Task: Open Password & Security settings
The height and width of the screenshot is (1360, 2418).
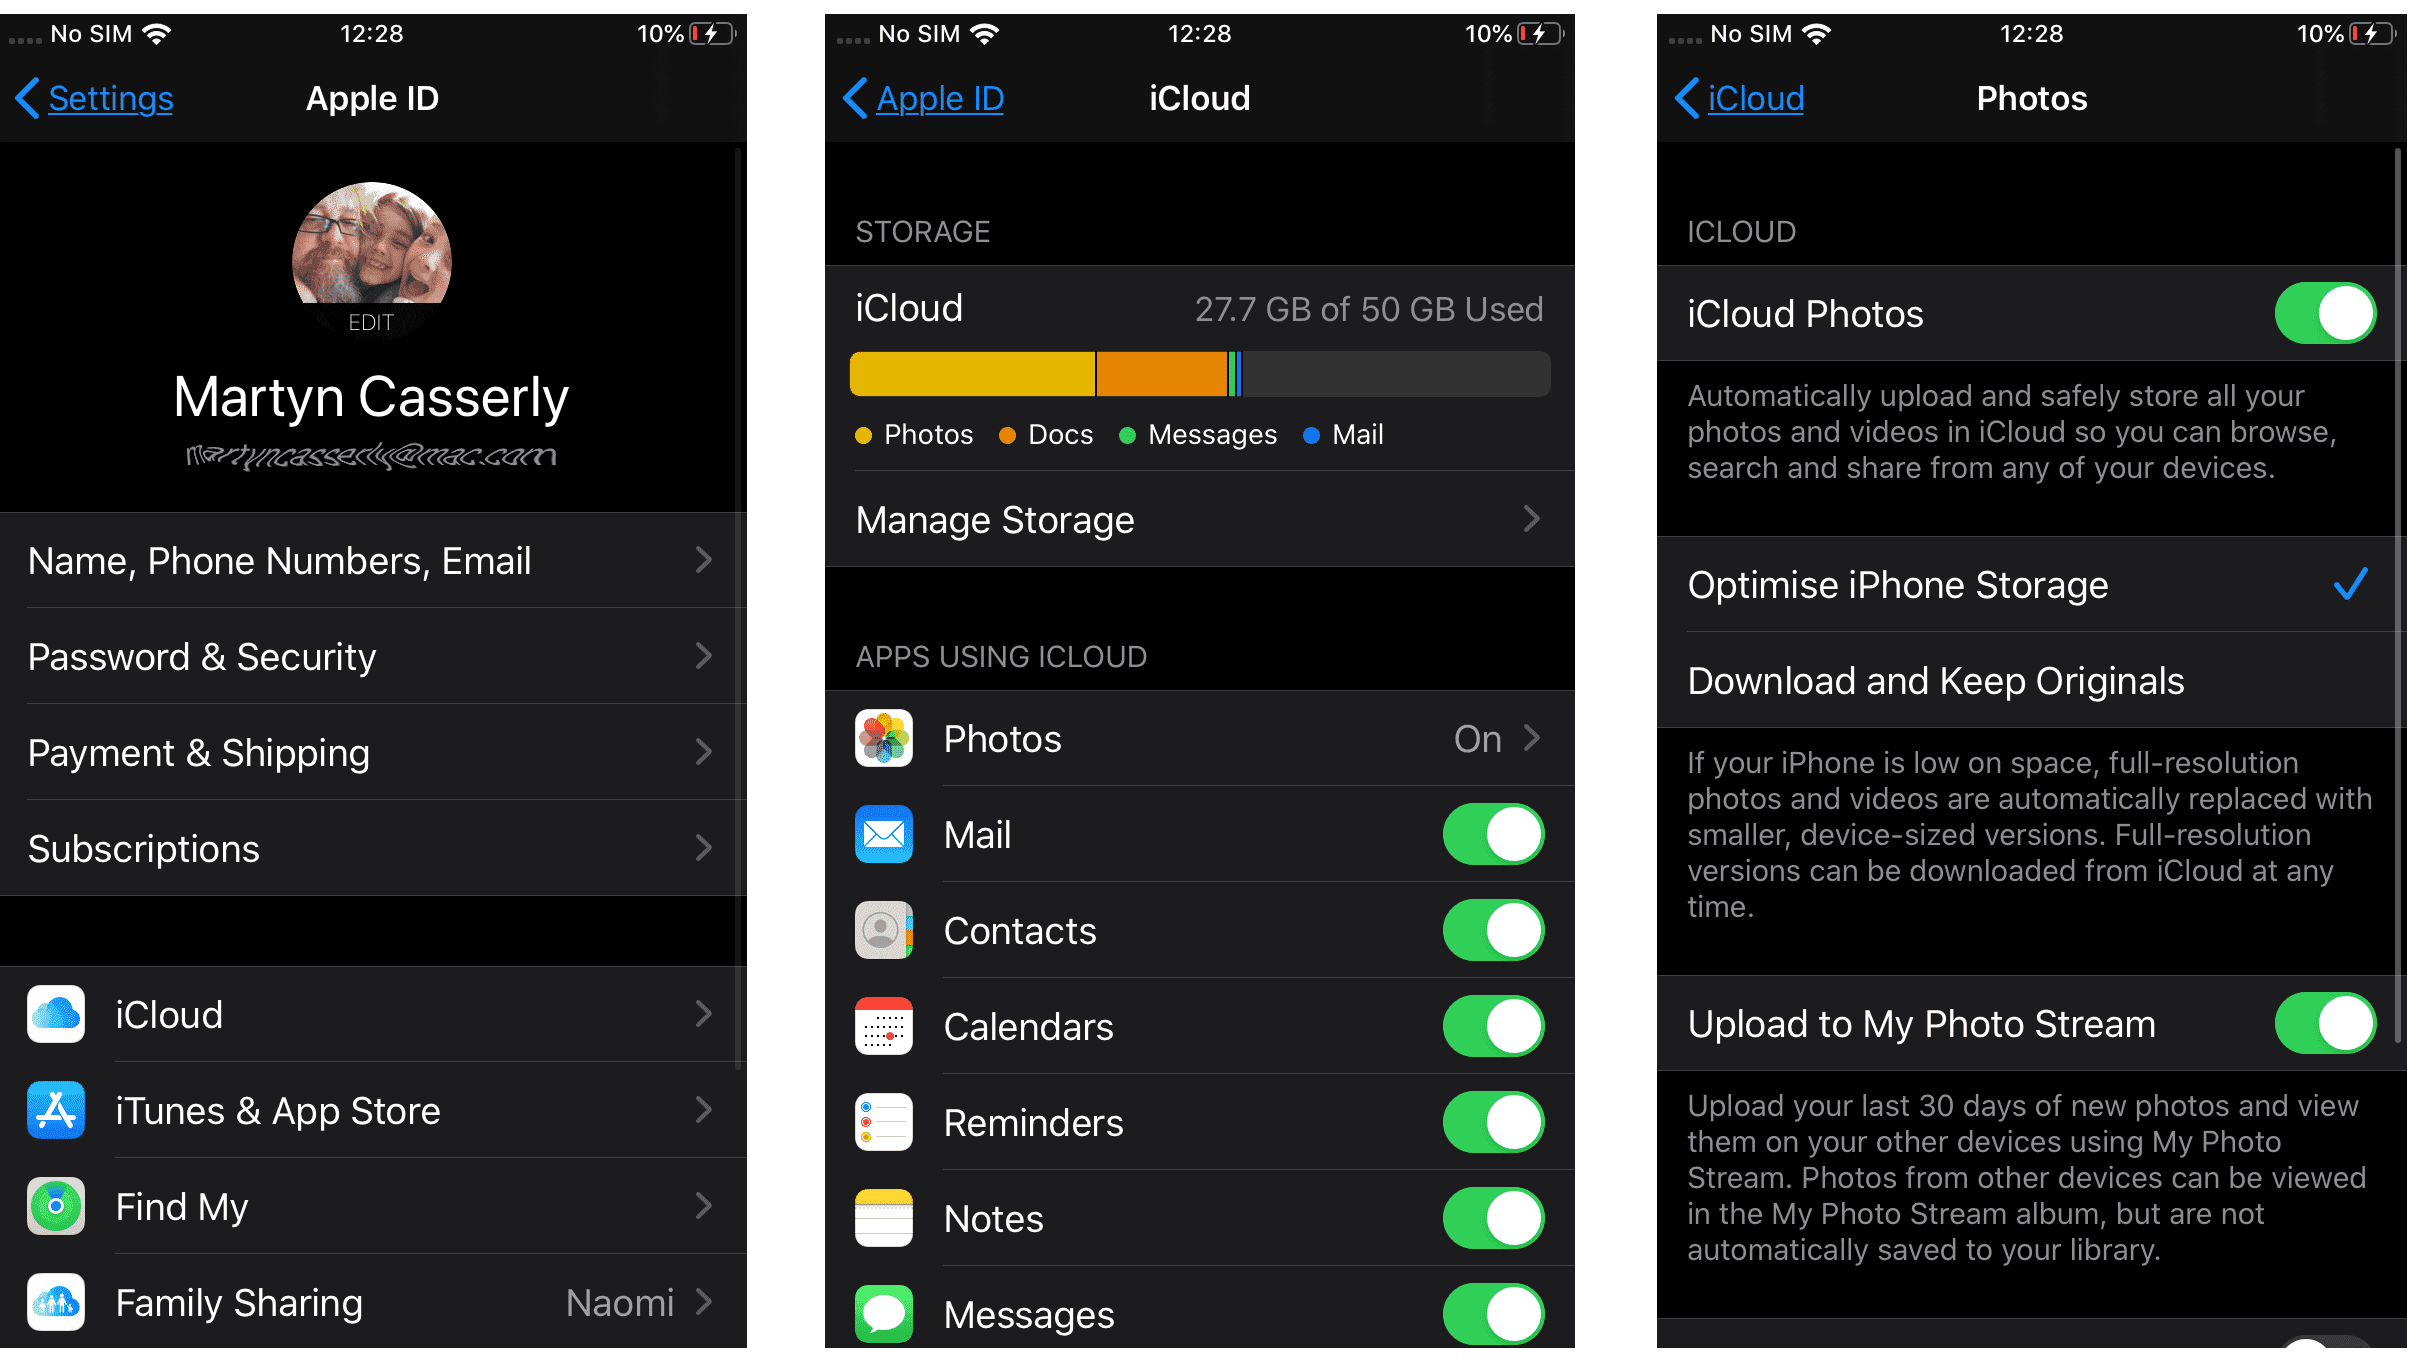Action: pos(373,656)
